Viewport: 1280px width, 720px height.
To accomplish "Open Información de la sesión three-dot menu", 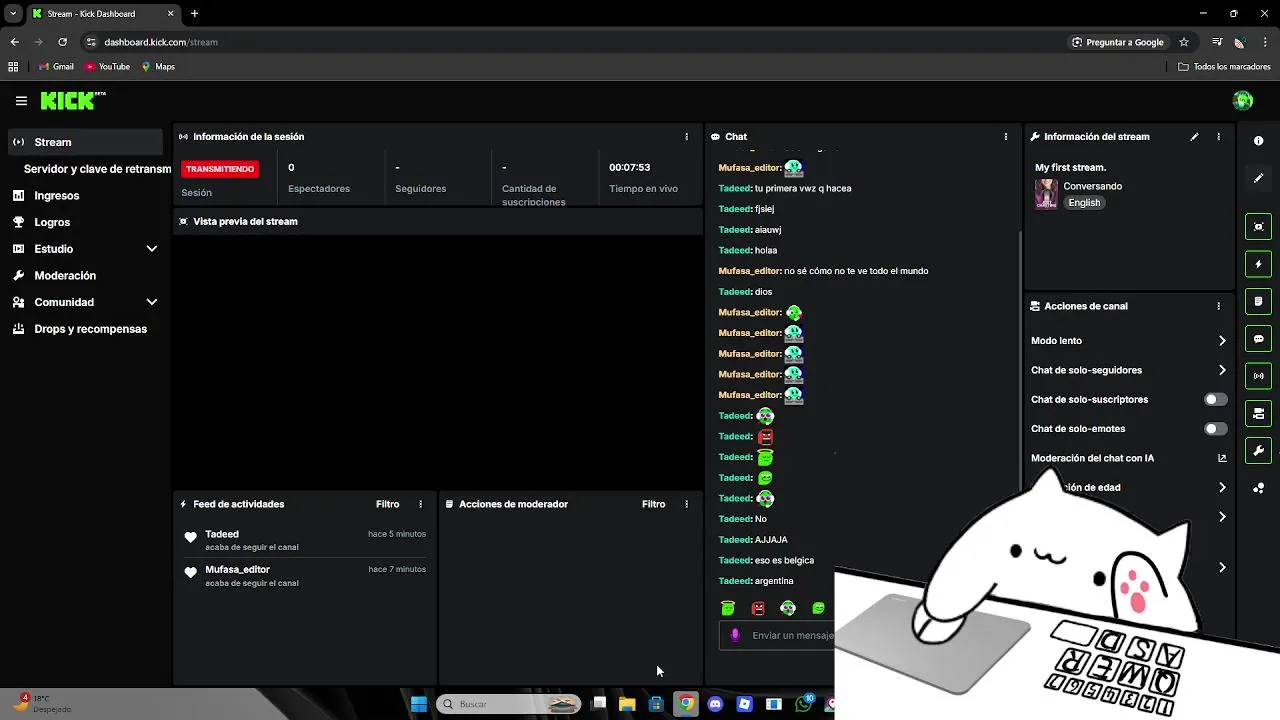I will [x=686, y=137].
